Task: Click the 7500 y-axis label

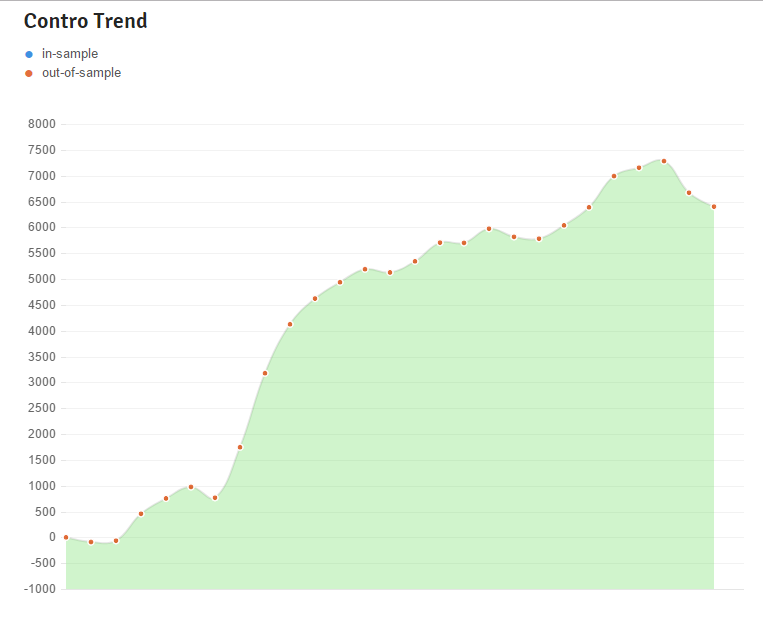Action: coord(42,150)
